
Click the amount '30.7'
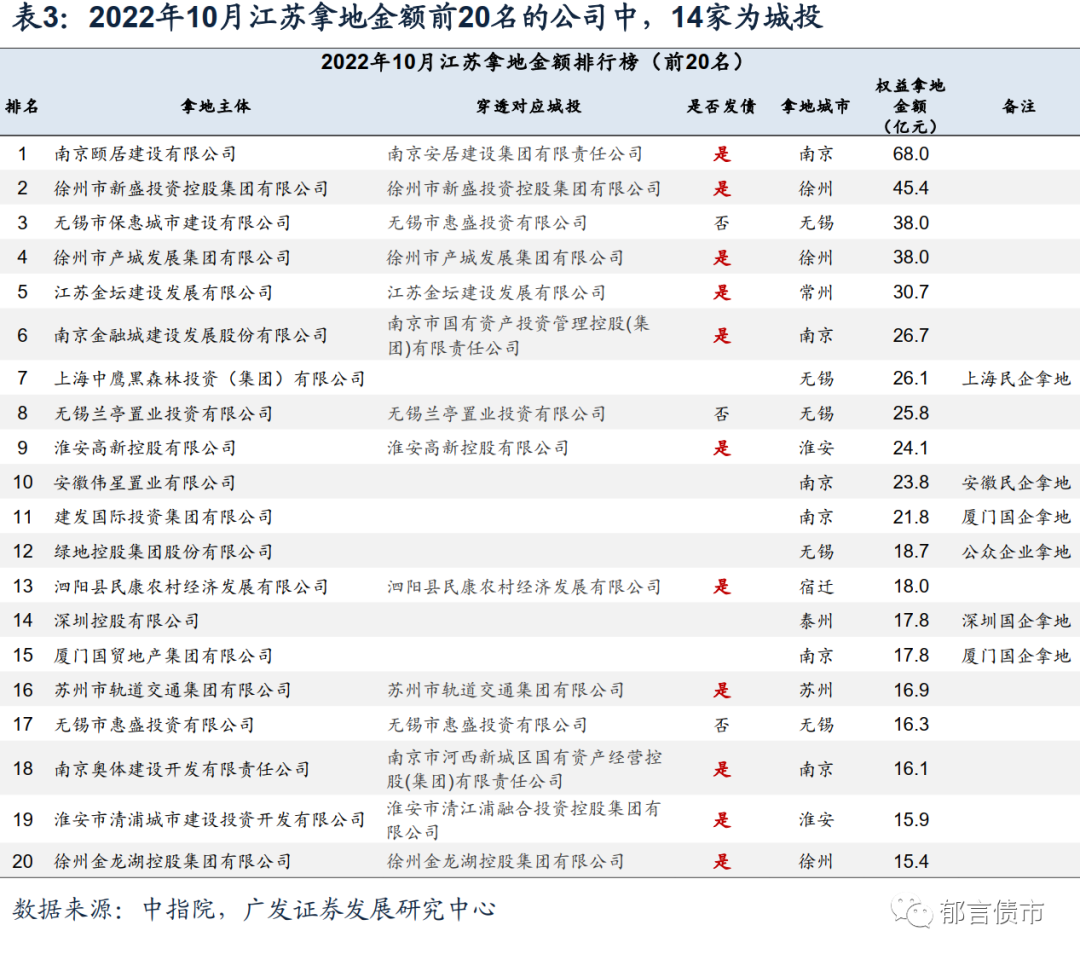[x=911, y=292]
